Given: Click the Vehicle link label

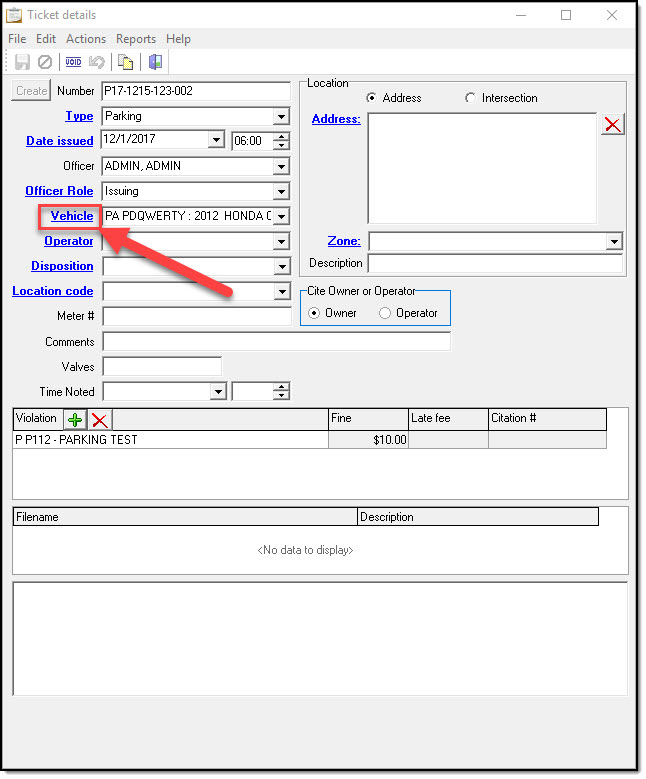Looking at the screenshot, I should tap(72, 216).
